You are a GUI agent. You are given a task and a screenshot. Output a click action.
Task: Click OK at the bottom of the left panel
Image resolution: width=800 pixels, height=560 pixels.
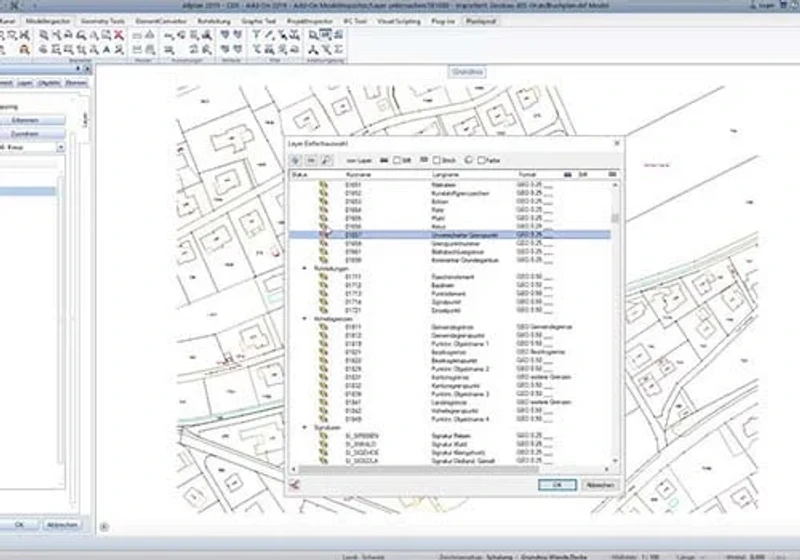pos(19,525)
